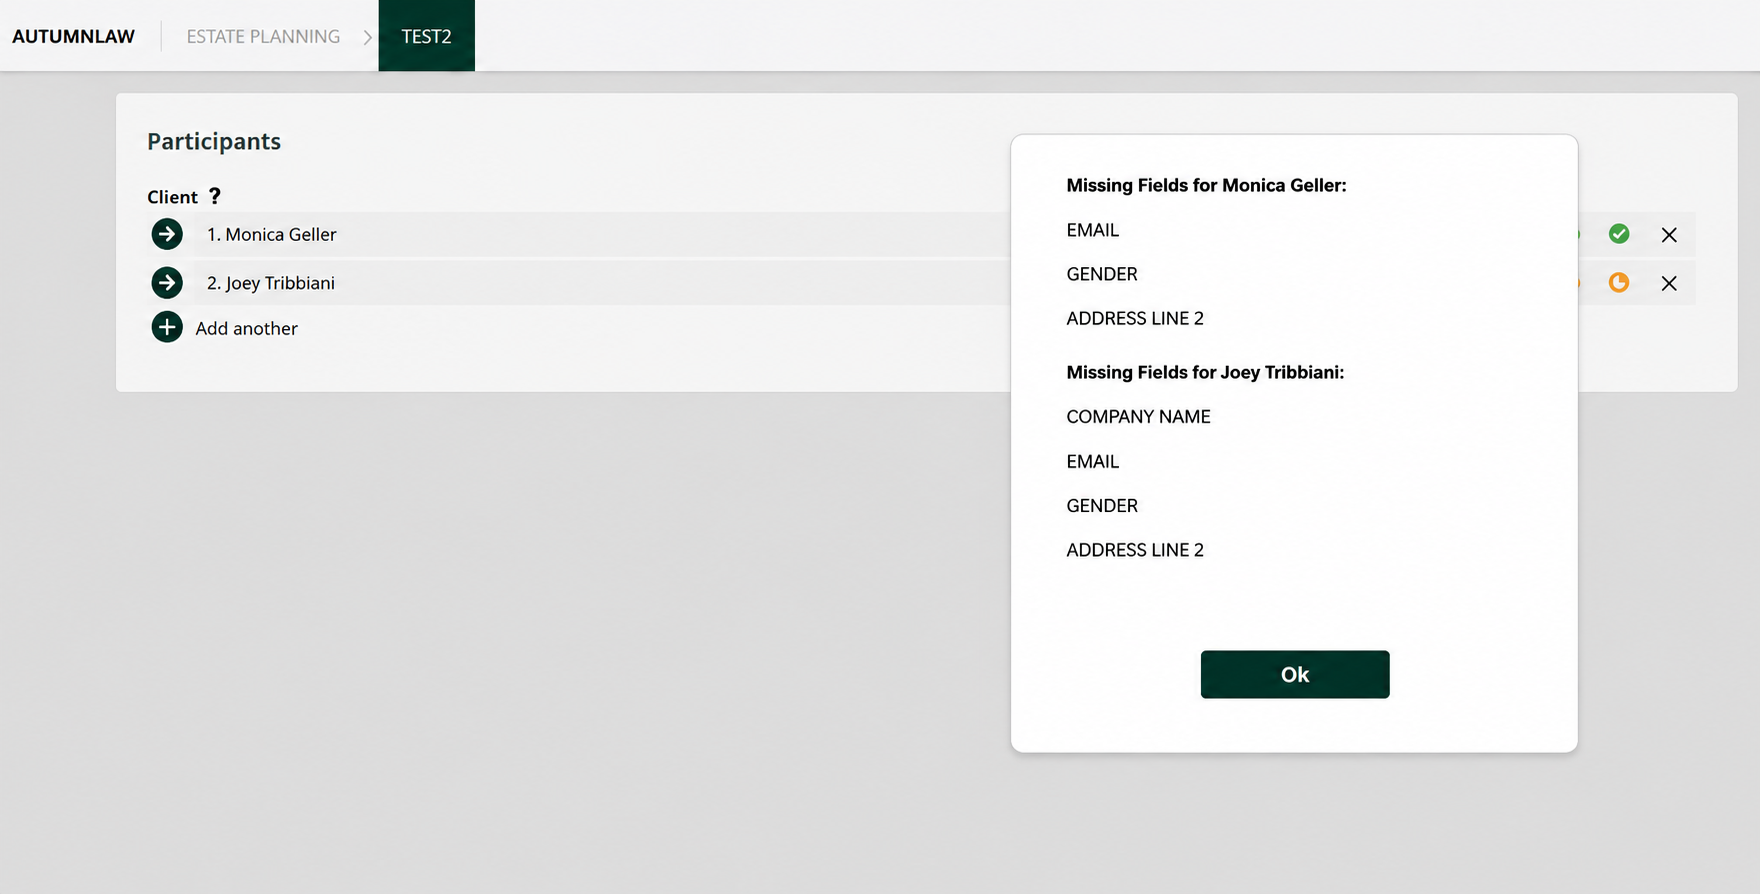The image size is (1760, 894).
Task: Click EMAIL under Monica Geller's missing fields
Action: click(x=1092, y=230)
